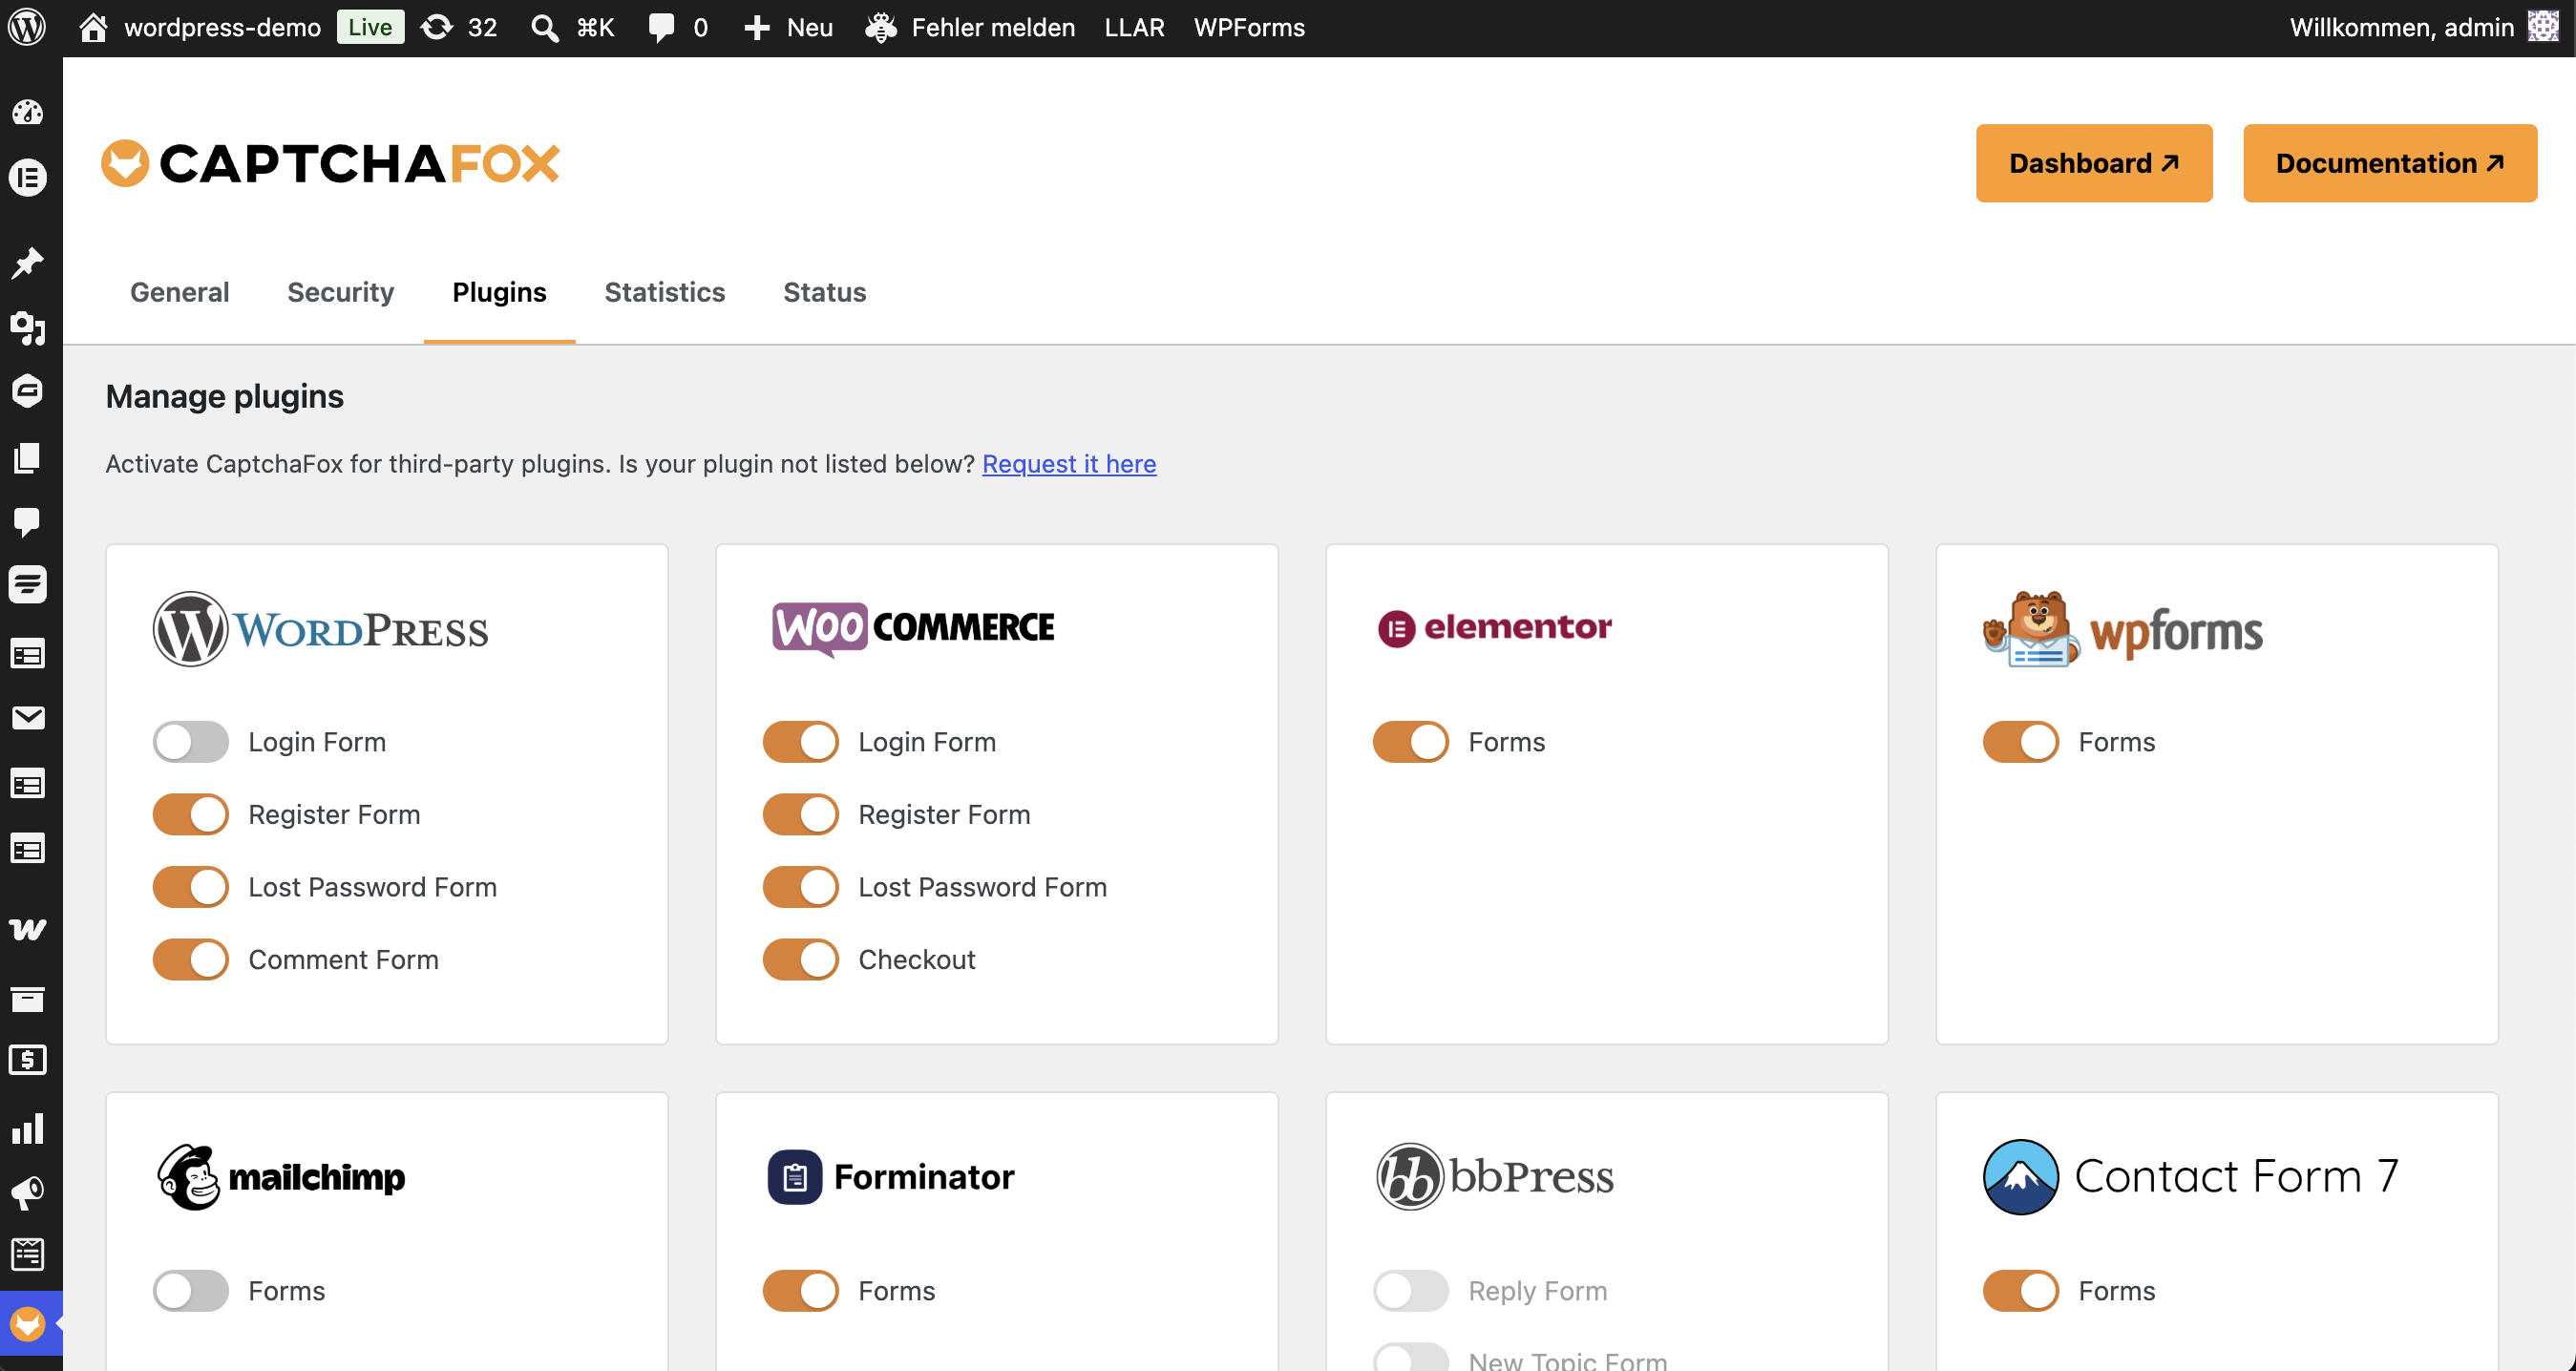
Task: Click the stacked-lines form icon in sidebar
Action: tap(28, 585)
